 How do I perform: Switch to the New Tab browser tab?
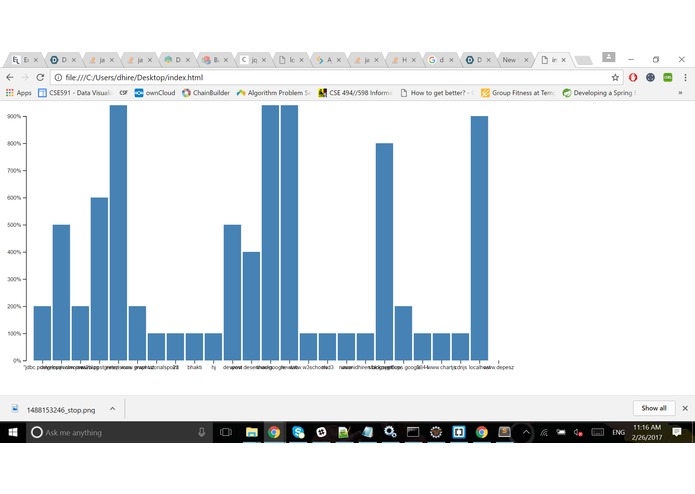514,60
